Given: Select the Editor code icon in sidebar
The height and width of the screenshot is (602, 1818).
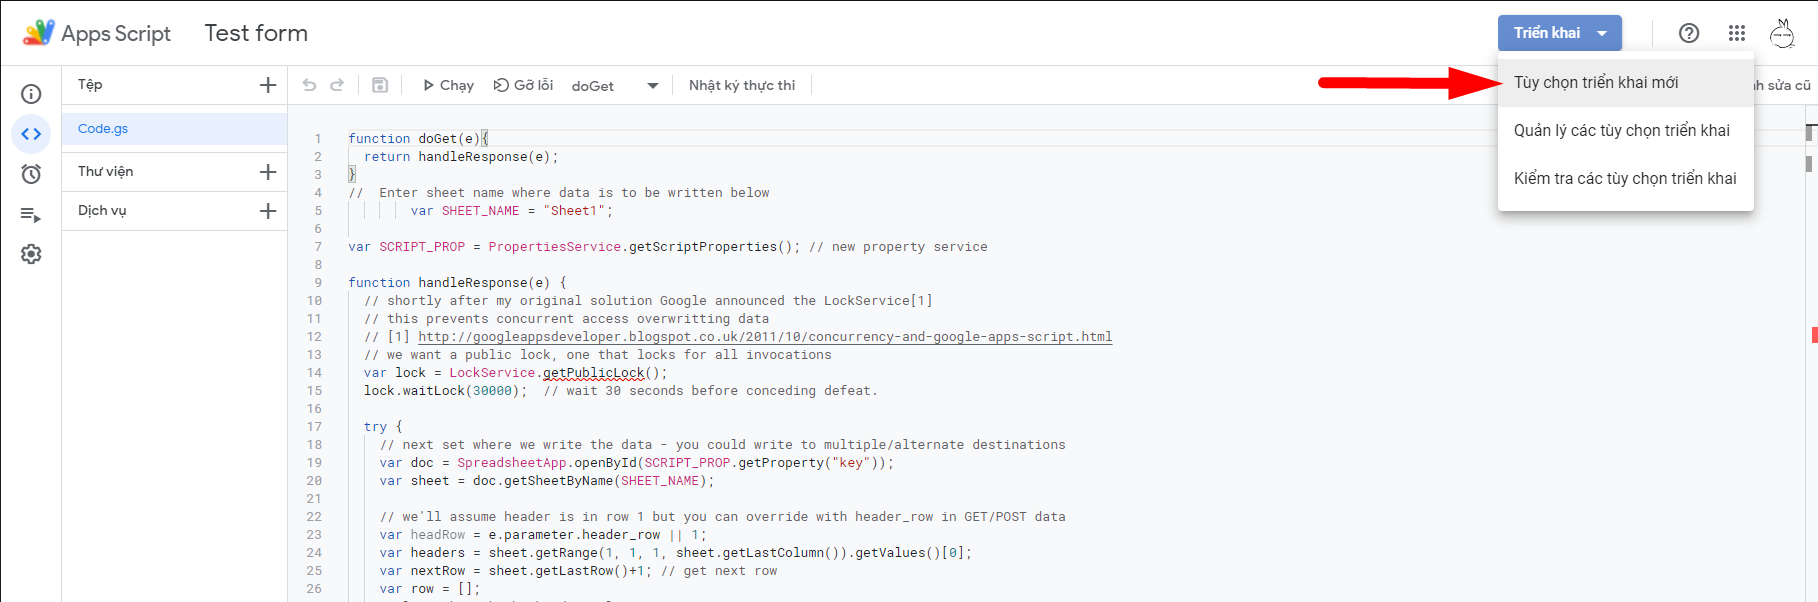Looking at the screenshot, I should tap(31, 134).
